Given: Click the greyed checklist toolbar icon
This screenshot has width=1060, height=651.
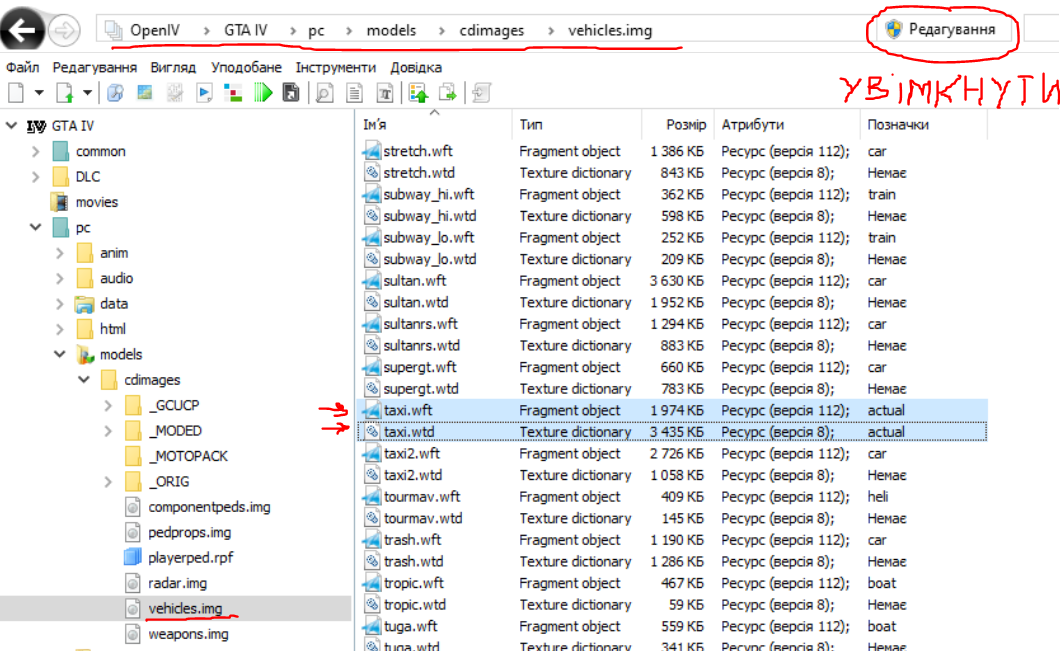Looking at the screenshot, I should (174, 93).
